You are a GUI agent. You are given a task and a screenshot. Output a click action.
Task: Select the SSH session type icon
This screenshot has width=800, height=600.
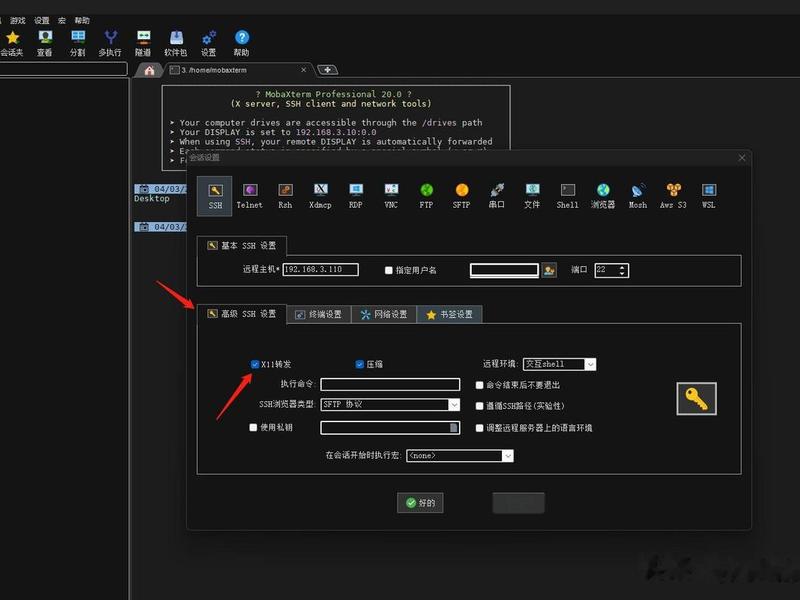tap(215, 196)
